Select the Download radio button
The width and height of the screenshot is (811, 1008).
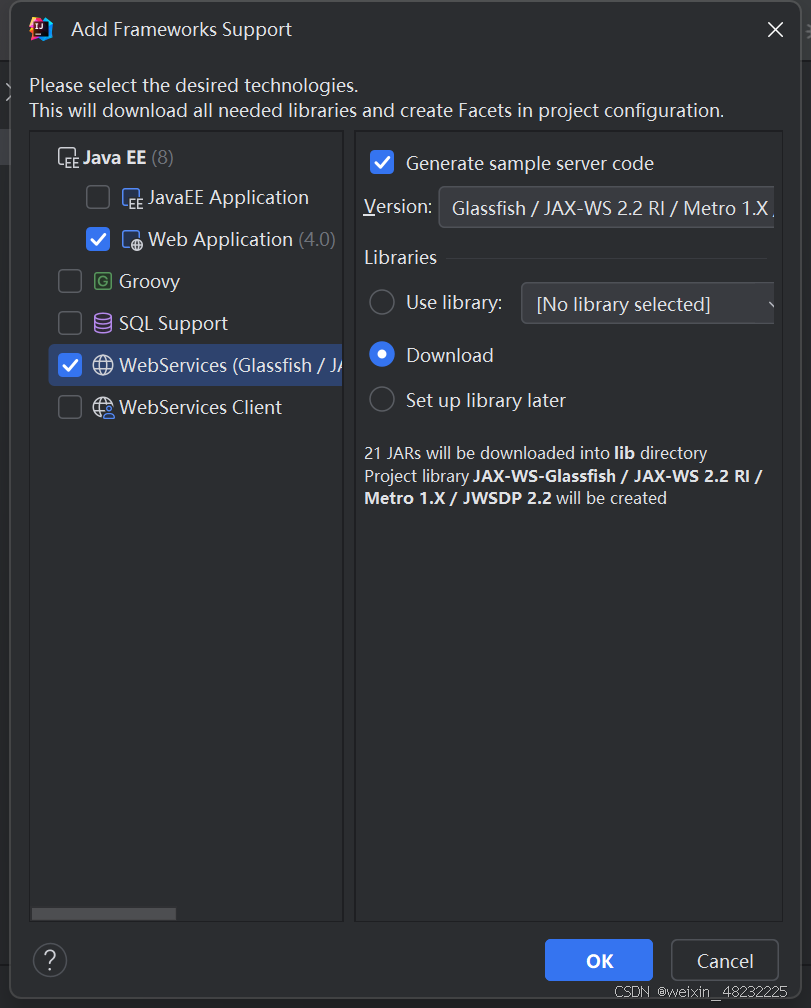tap(382, 354)
